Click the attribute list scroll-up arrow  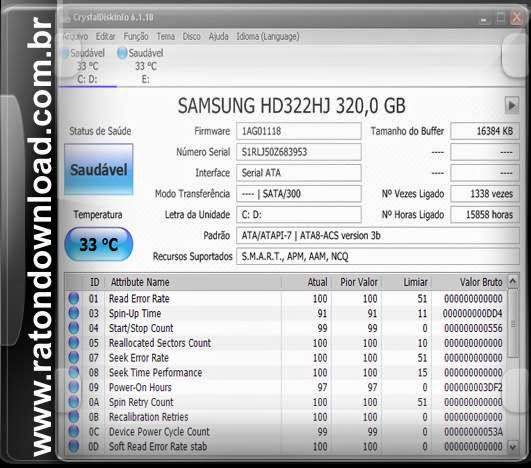coord(513,281)
